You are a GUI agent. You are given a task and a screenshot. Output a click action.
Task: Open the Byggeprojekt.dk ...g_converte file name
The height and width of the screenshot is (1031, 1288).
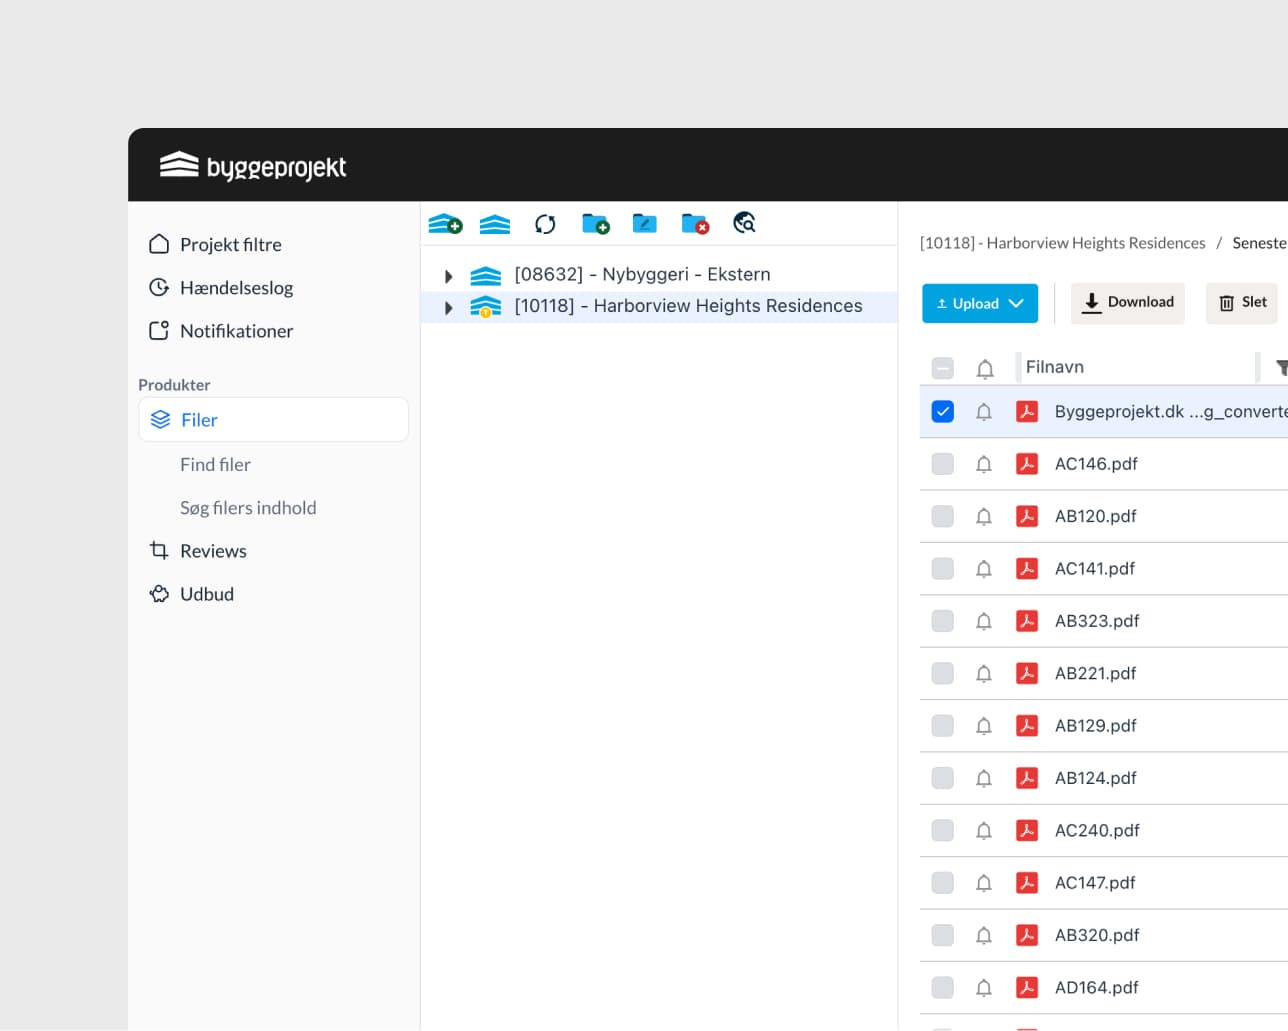click(x=1171, y=412)
